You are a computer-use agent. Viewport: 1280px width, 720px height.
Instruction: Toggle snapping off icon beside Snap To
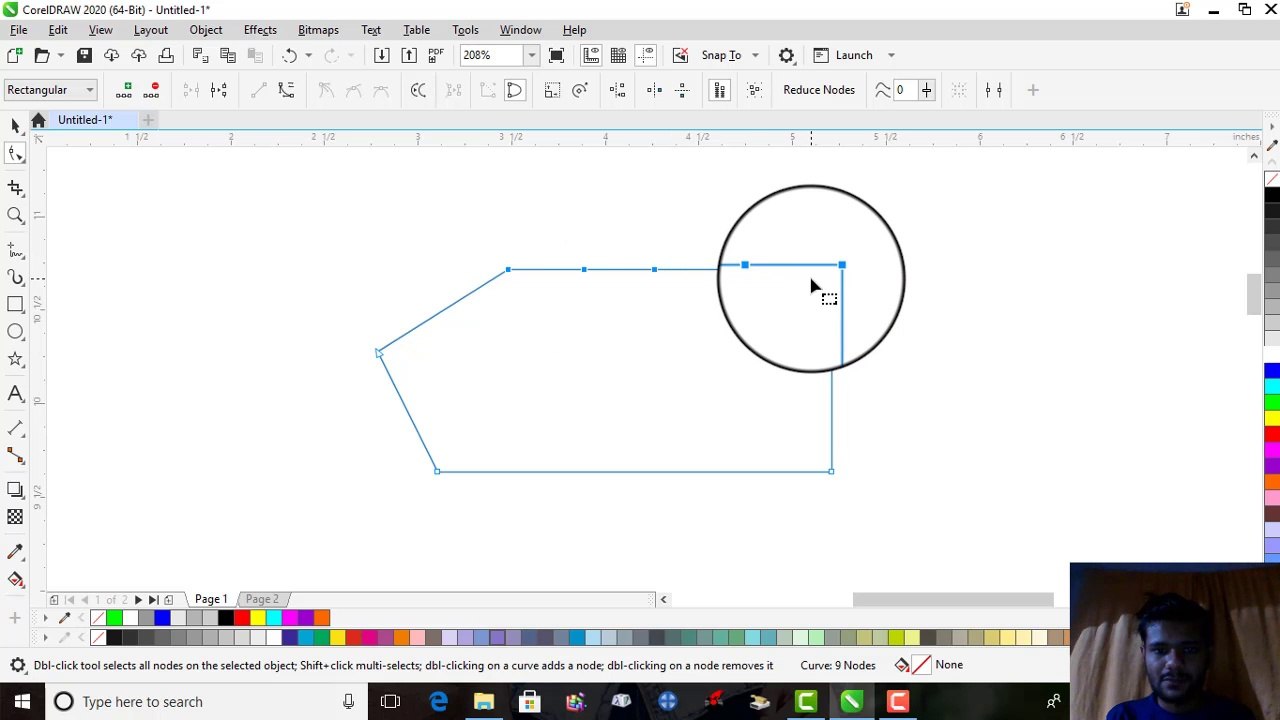click(680, 55)
